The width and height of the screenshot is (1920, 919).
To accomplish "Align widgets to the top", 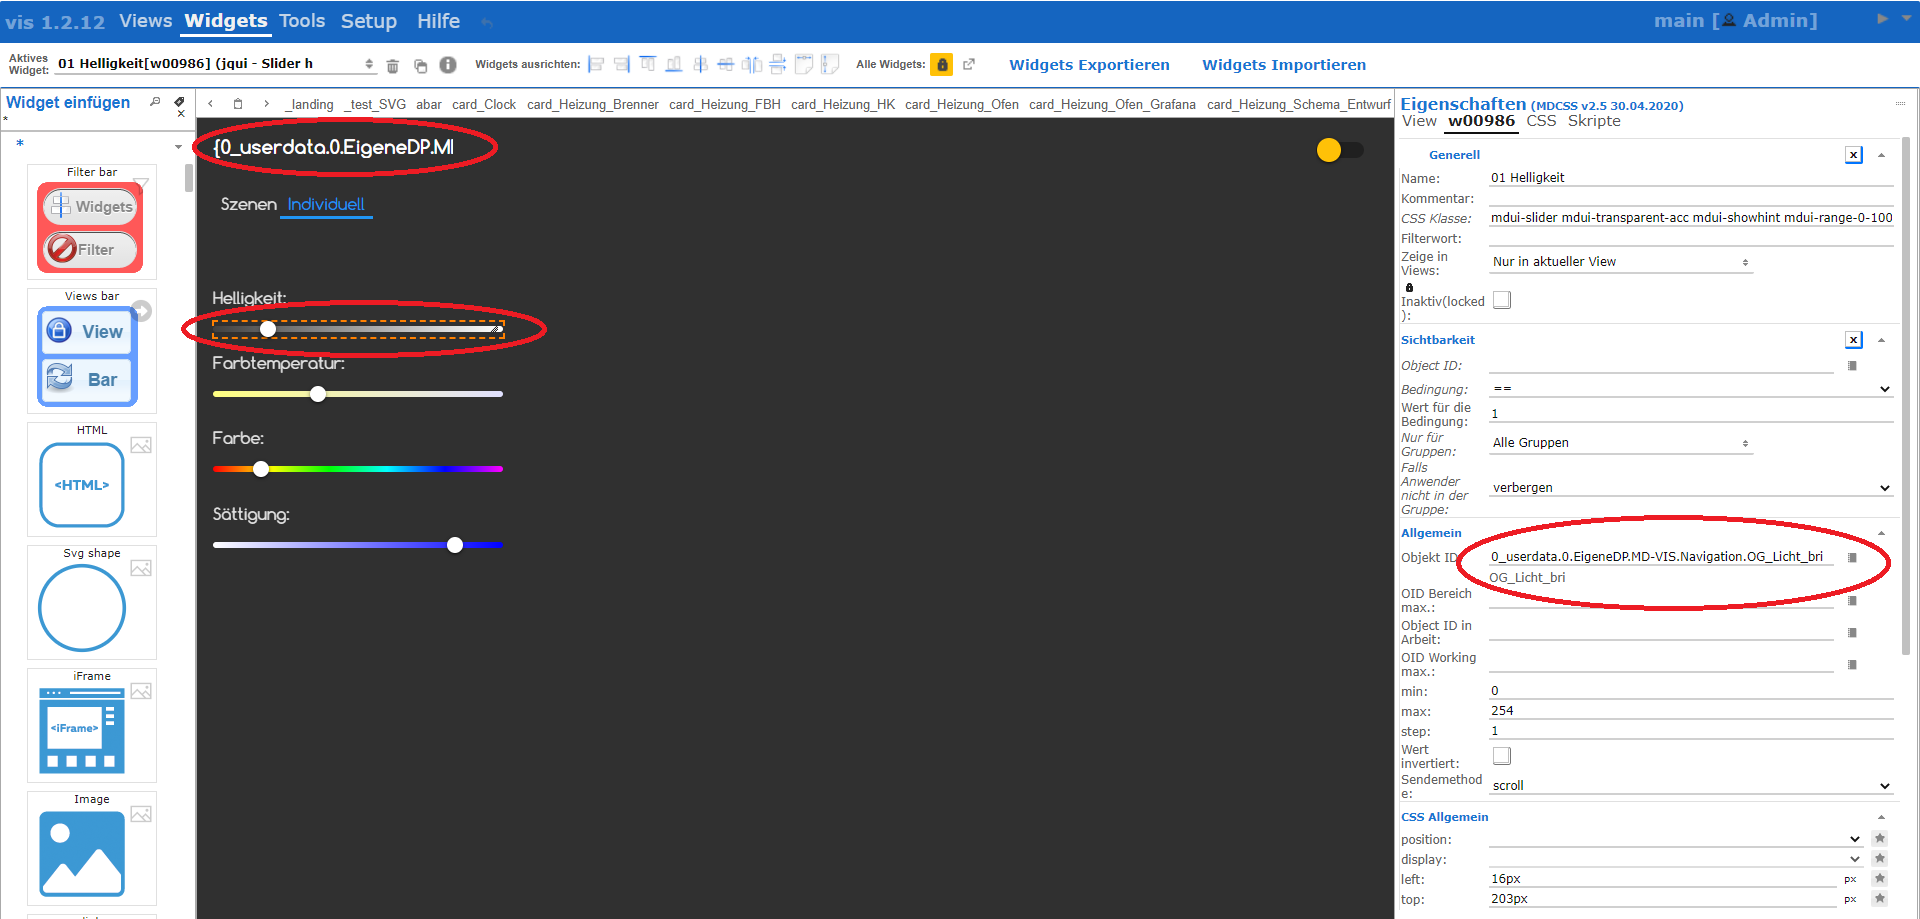I will coord(648,65).
